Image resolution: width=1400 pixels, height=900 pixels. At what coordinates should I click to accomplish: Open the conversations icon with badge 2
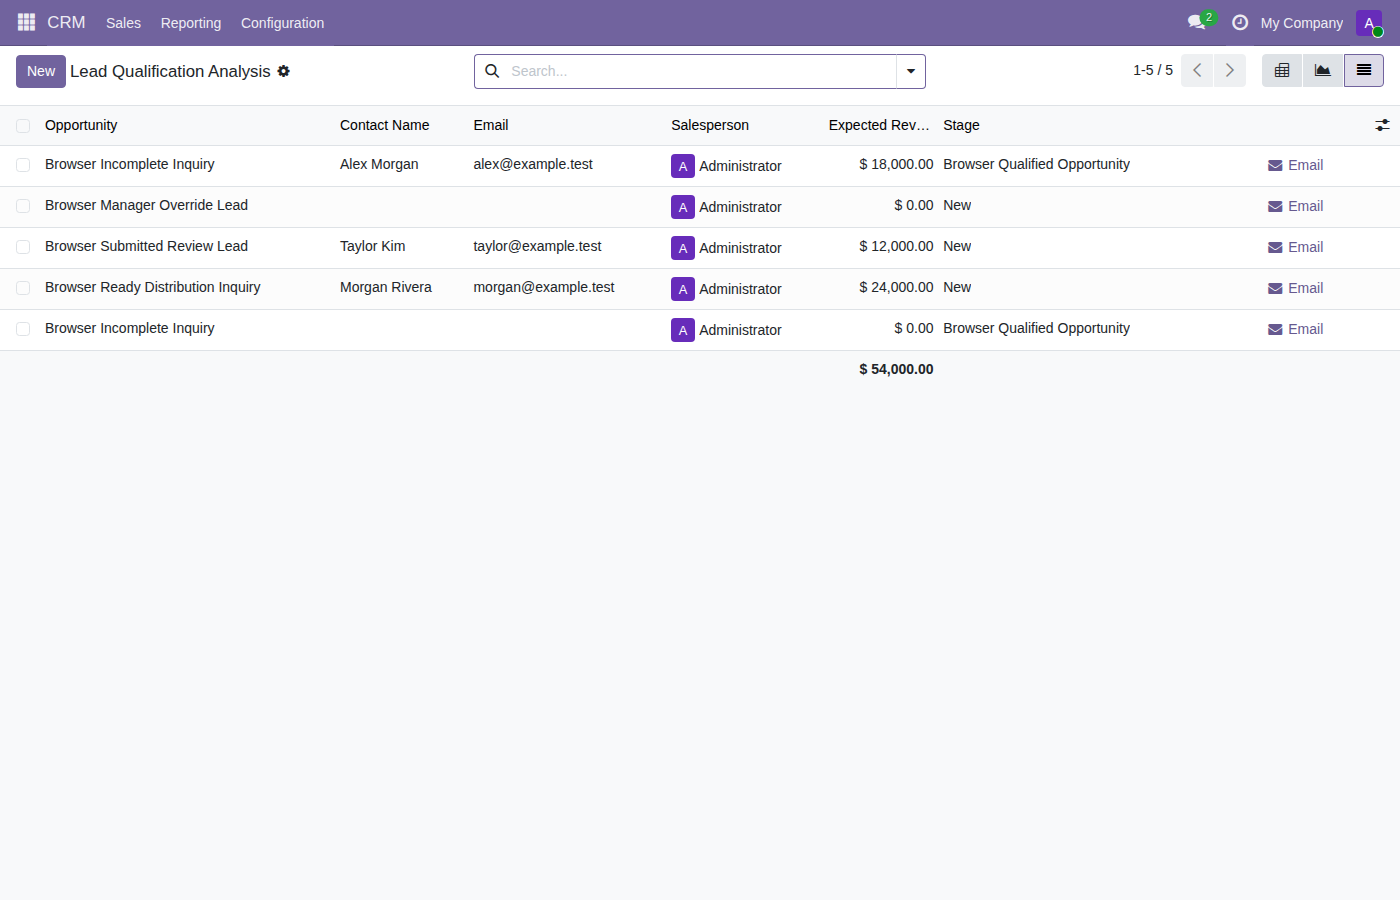point(1198,22)
